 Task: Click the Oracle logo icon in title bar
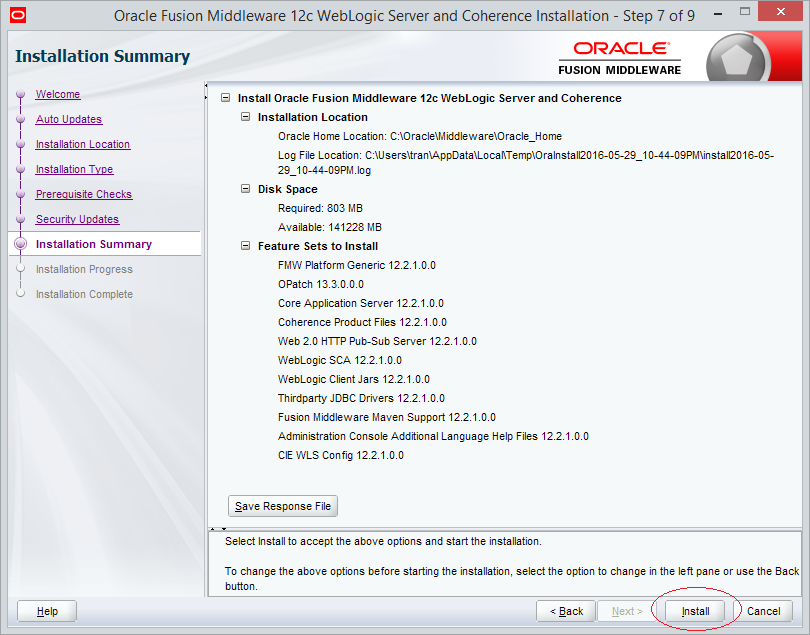coord(18,15)
